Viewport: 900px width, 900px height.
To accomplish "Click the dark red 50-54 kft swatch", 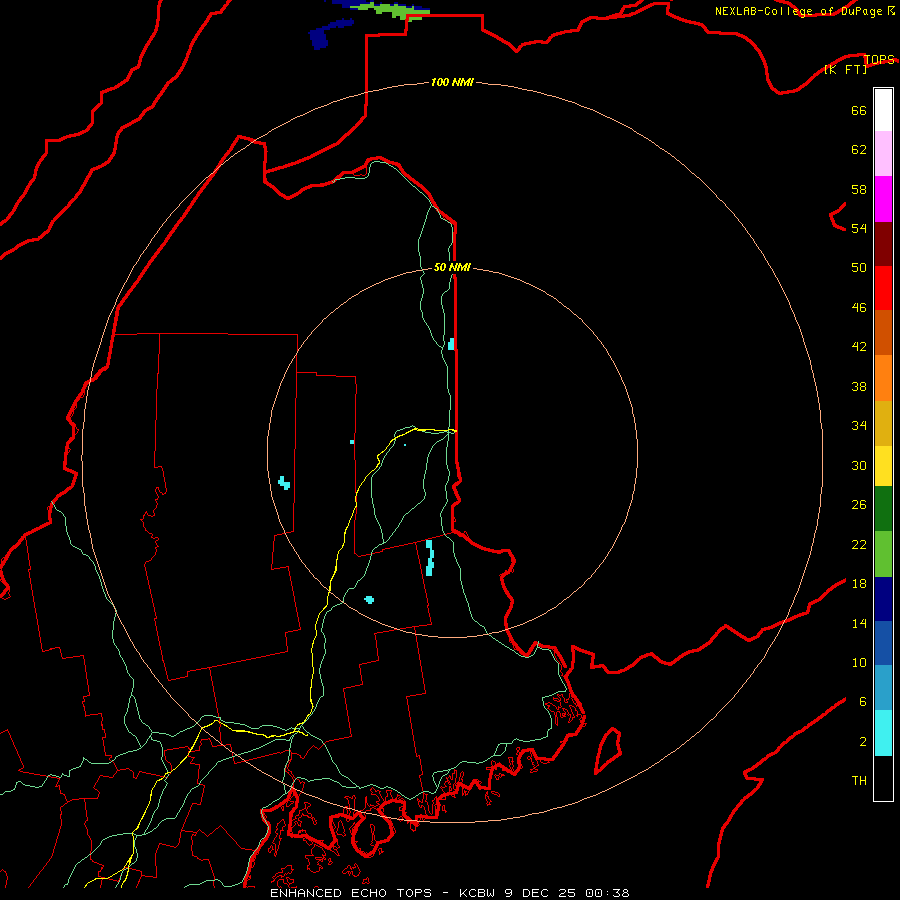I will (883, 244).
